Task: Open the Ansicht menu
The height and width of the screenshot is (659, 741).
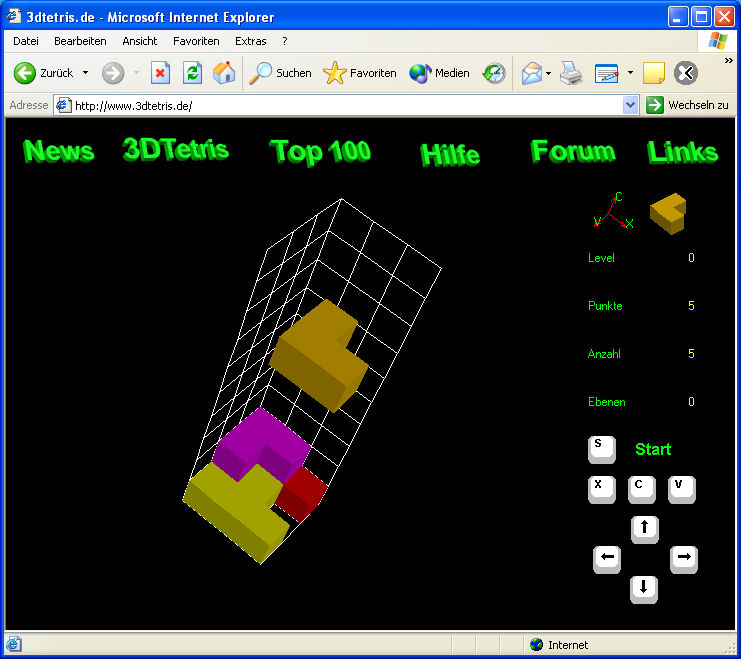Action: [x=139, y=41]
